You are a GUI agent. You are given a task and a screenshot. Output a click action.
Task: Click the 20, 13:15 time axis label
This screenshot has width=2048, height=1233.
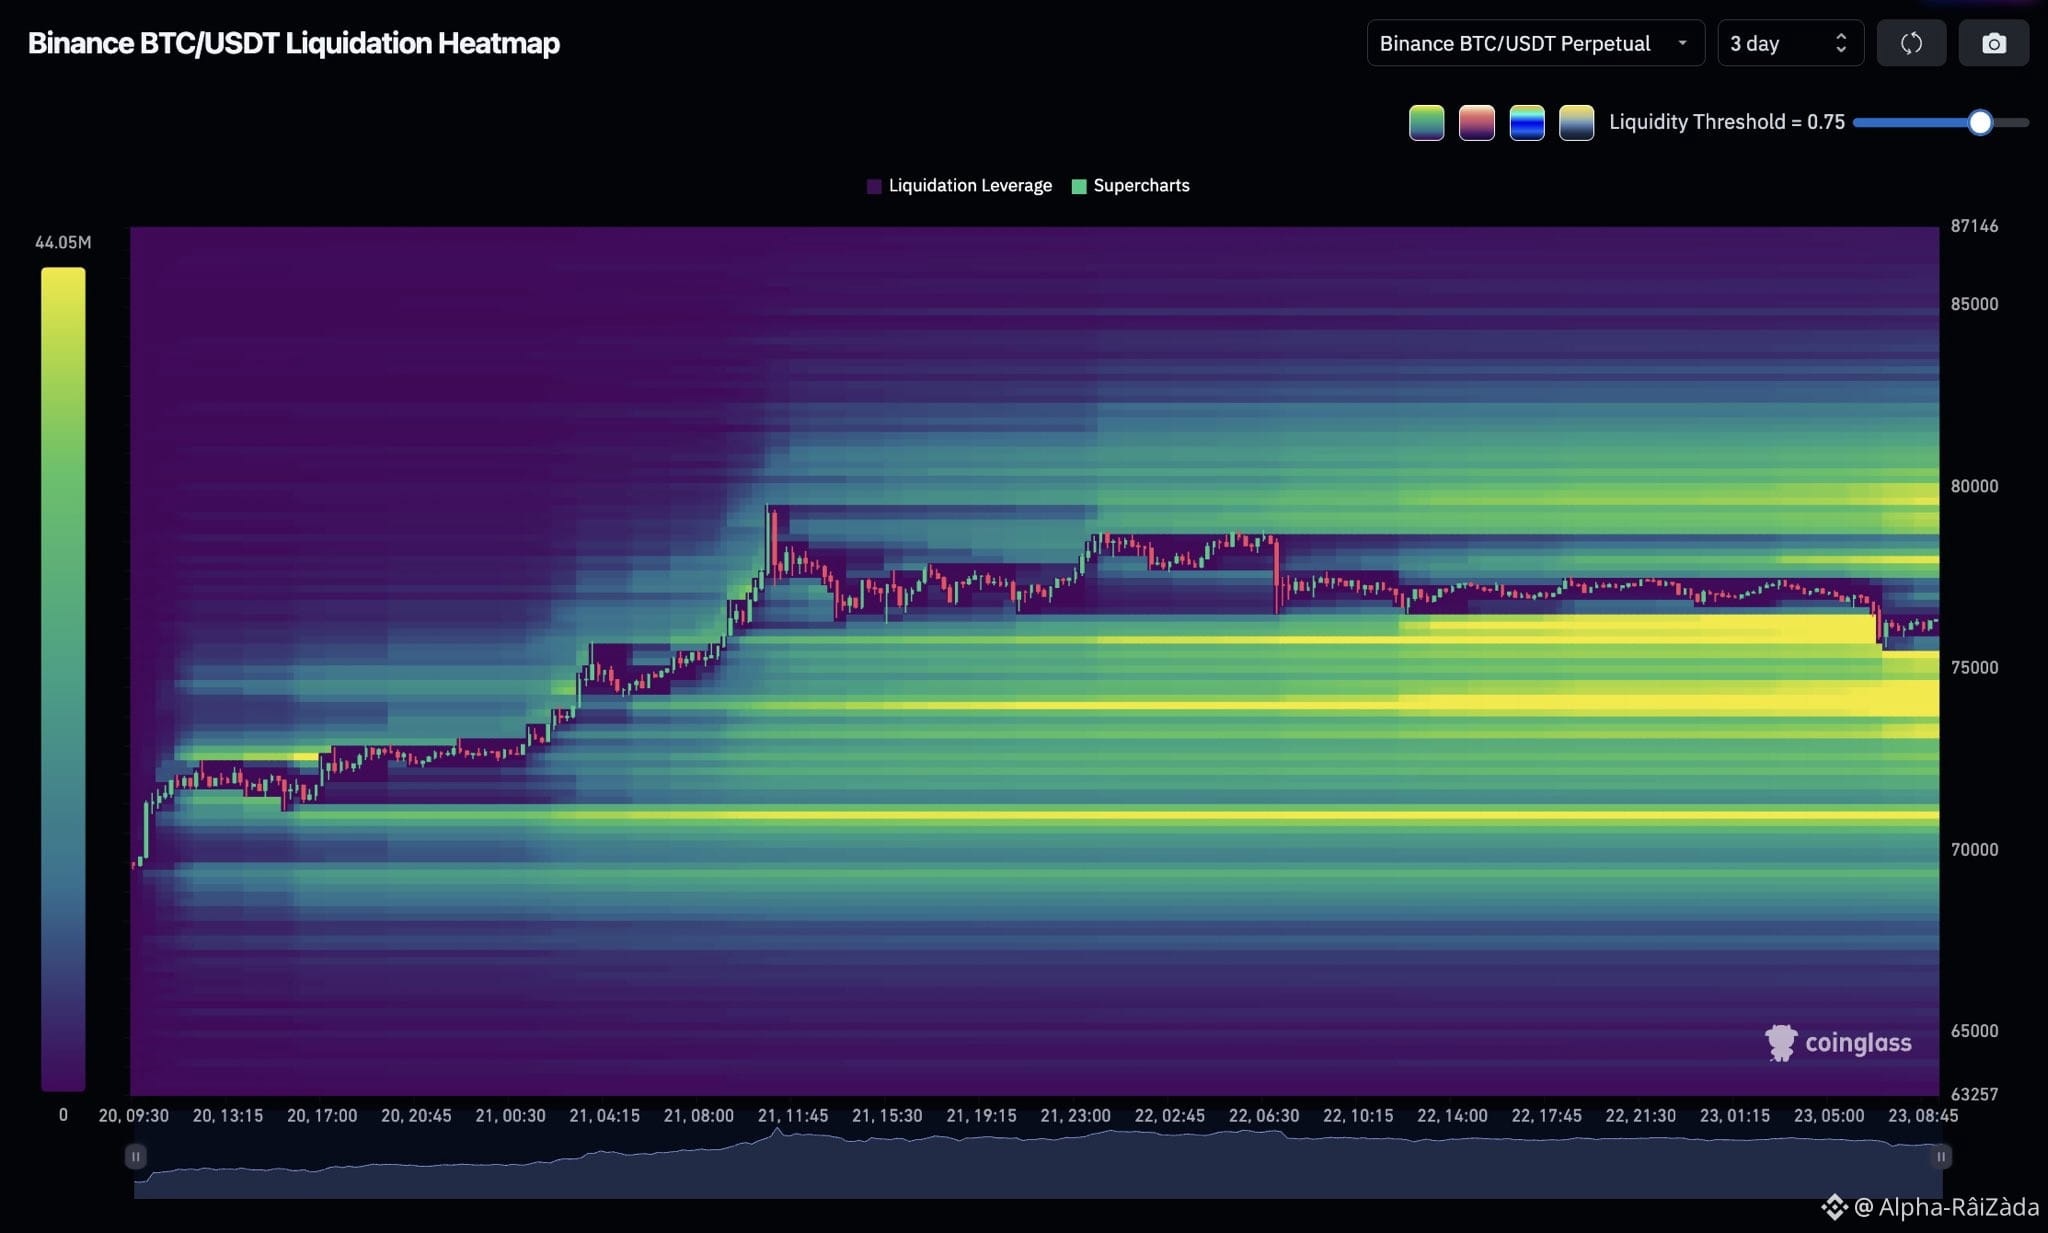point(228,1115)
